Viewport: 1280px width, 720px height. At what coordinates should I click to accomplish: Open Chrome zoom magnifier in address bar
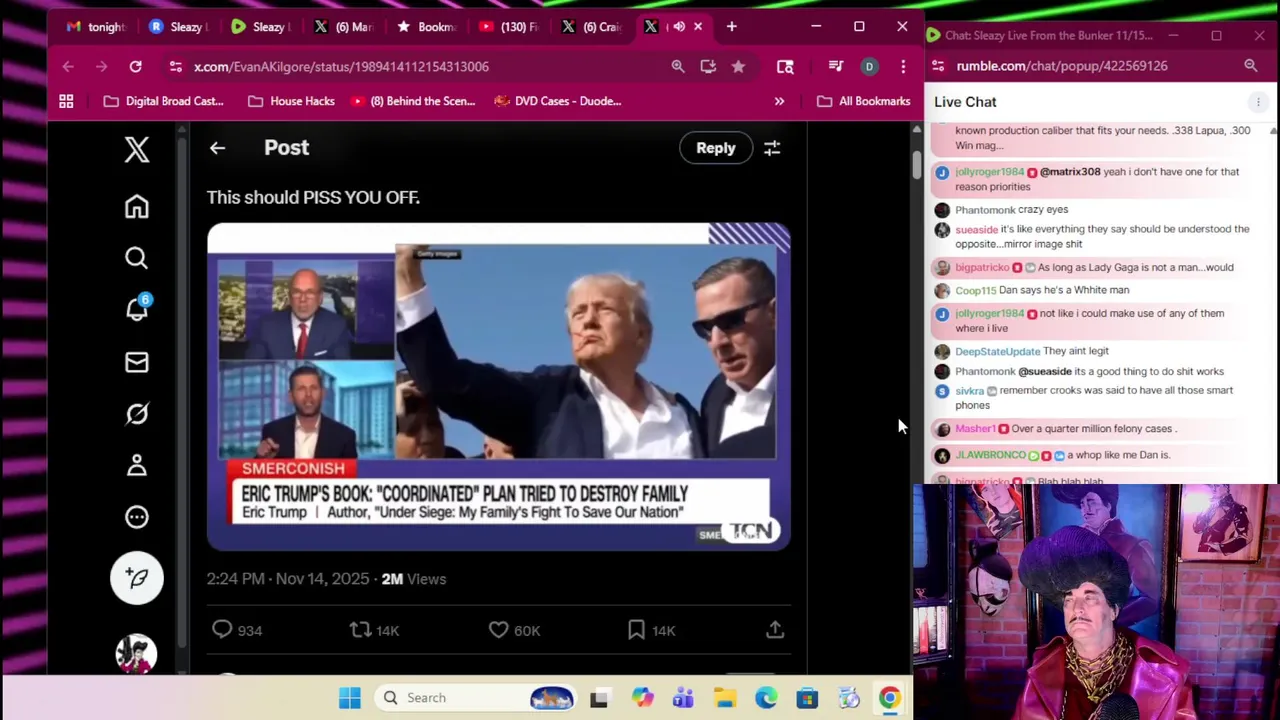click(x=678, y=66)
